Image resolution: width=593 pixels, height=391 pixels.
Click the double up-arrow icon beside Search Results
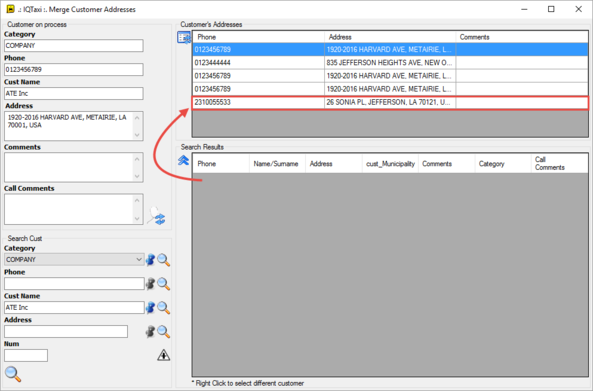pyautogui.click(x=183, y=160)
